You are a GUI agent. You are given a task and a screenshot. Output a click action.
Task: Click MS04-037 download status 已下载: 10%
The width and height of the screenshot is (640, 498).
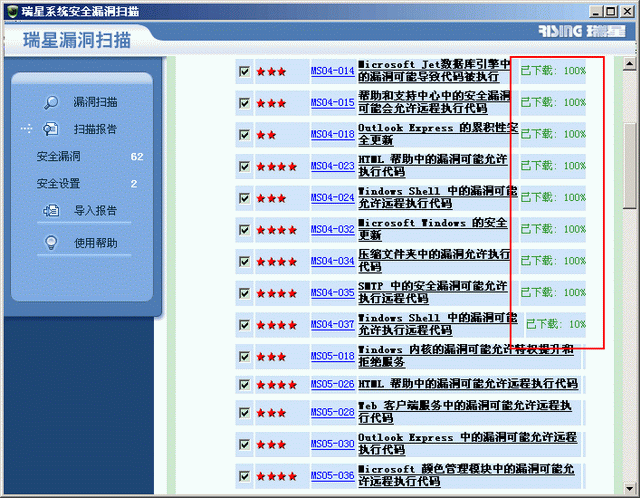pos(556,325)
